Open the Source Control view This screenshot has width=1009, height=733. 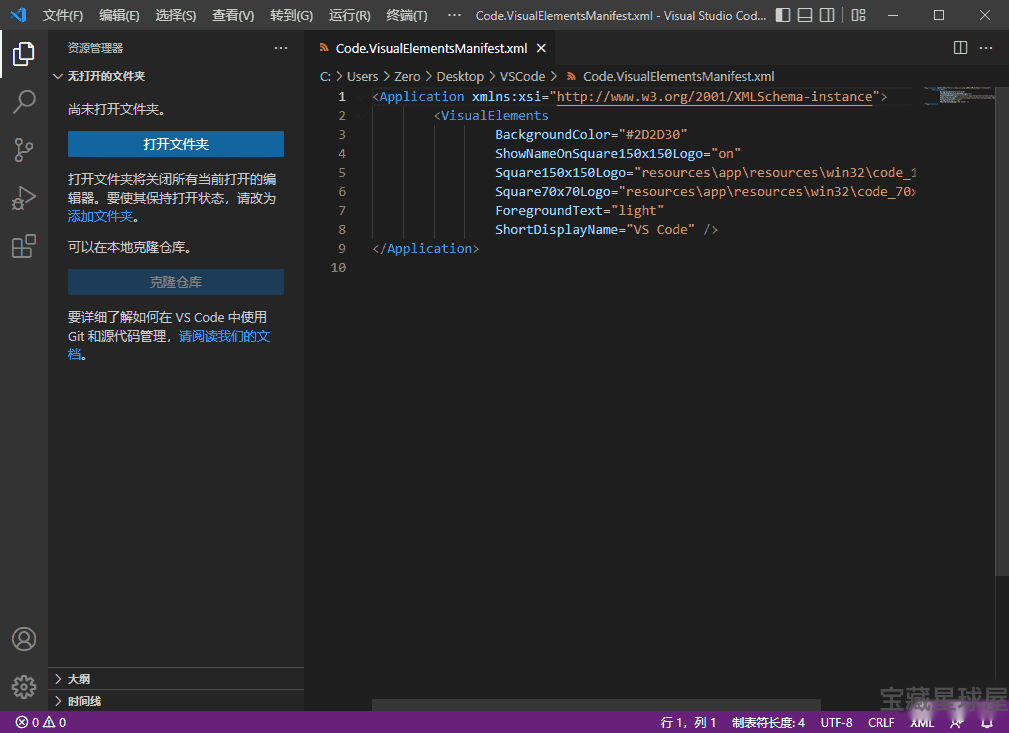[24, 149]
